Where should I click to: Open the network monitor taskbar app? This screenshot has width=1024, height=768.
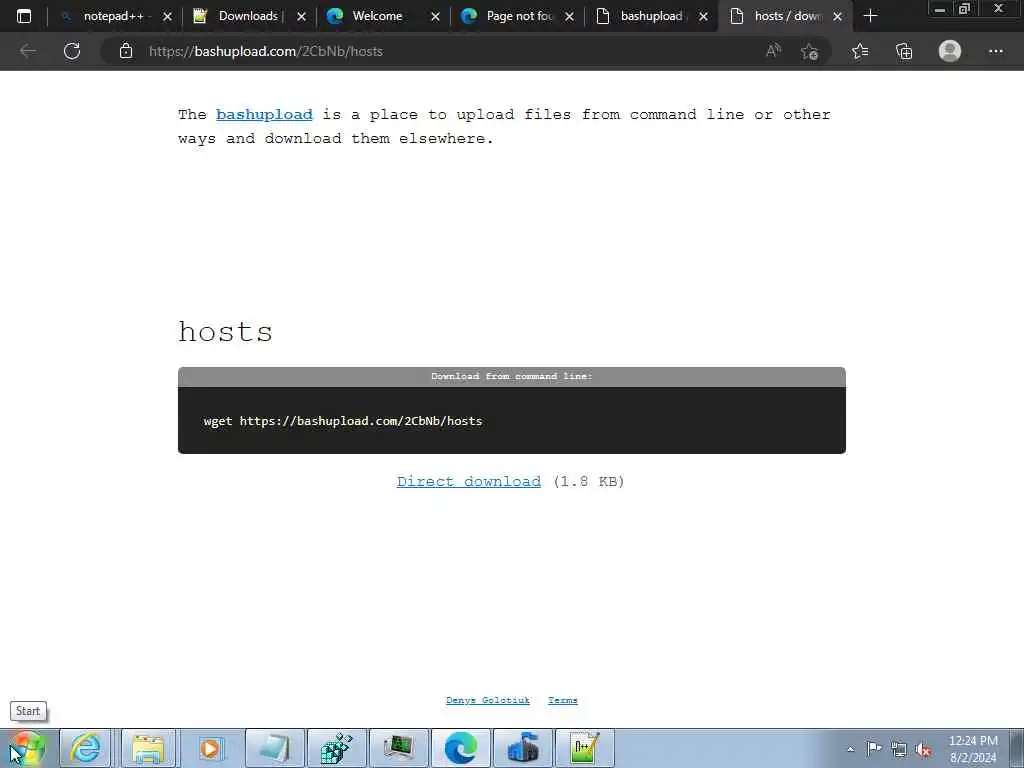(398, 748)
